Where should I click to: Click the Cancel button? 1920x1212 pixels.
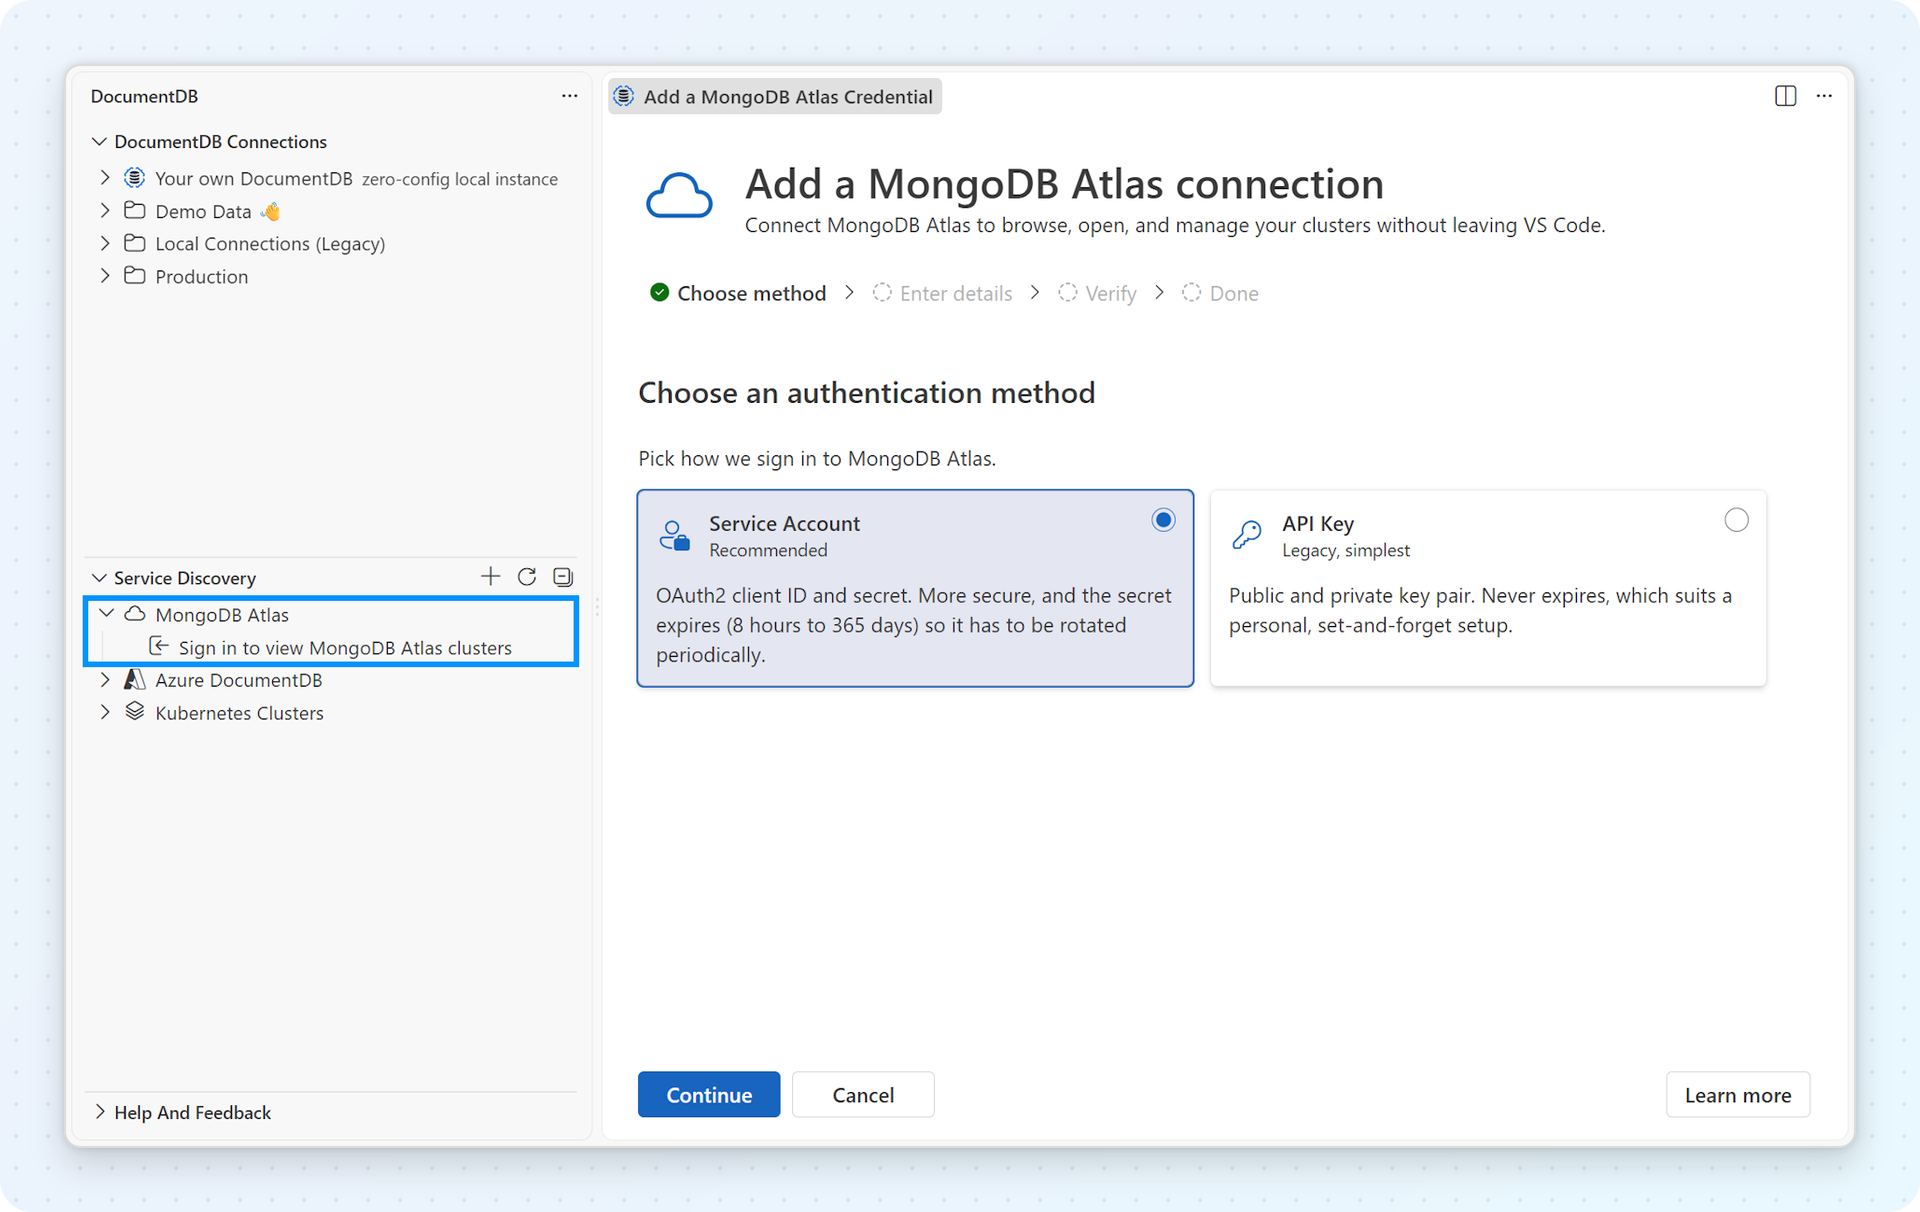tap(863, 1094)
